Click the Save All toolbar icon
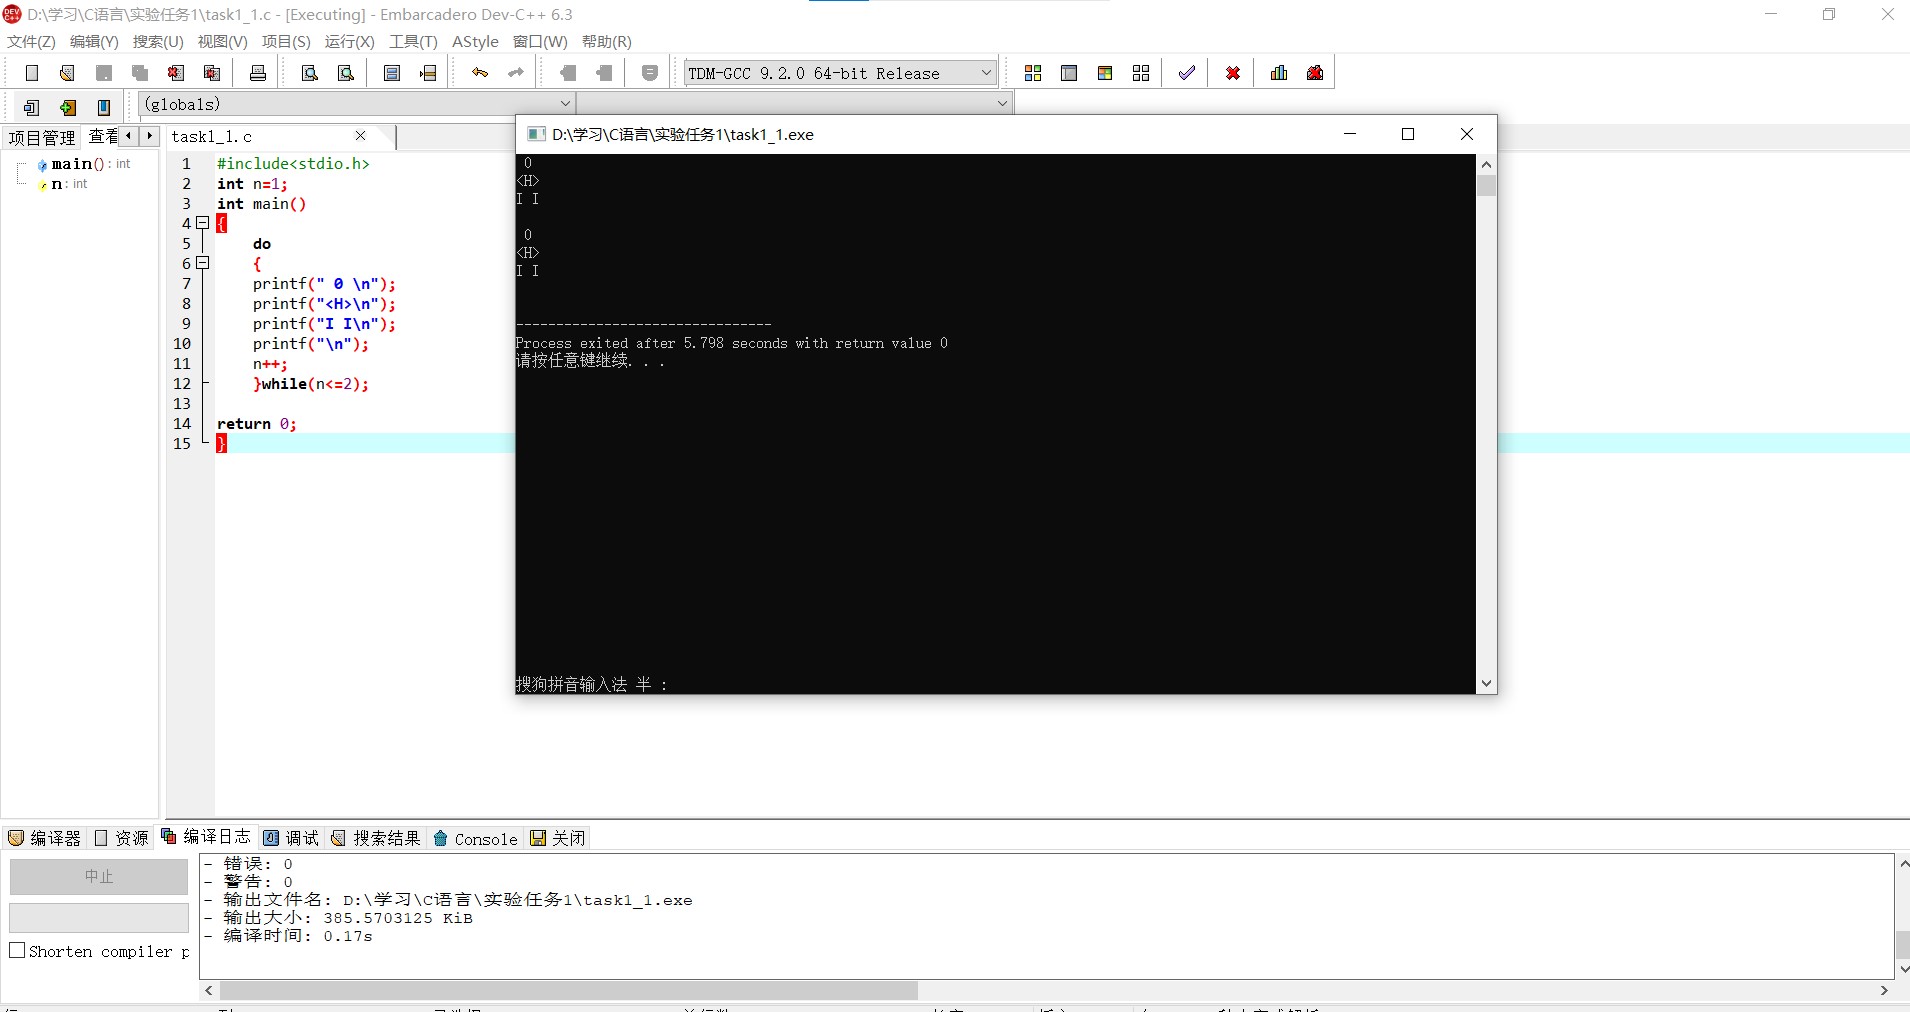 (140, 73)
